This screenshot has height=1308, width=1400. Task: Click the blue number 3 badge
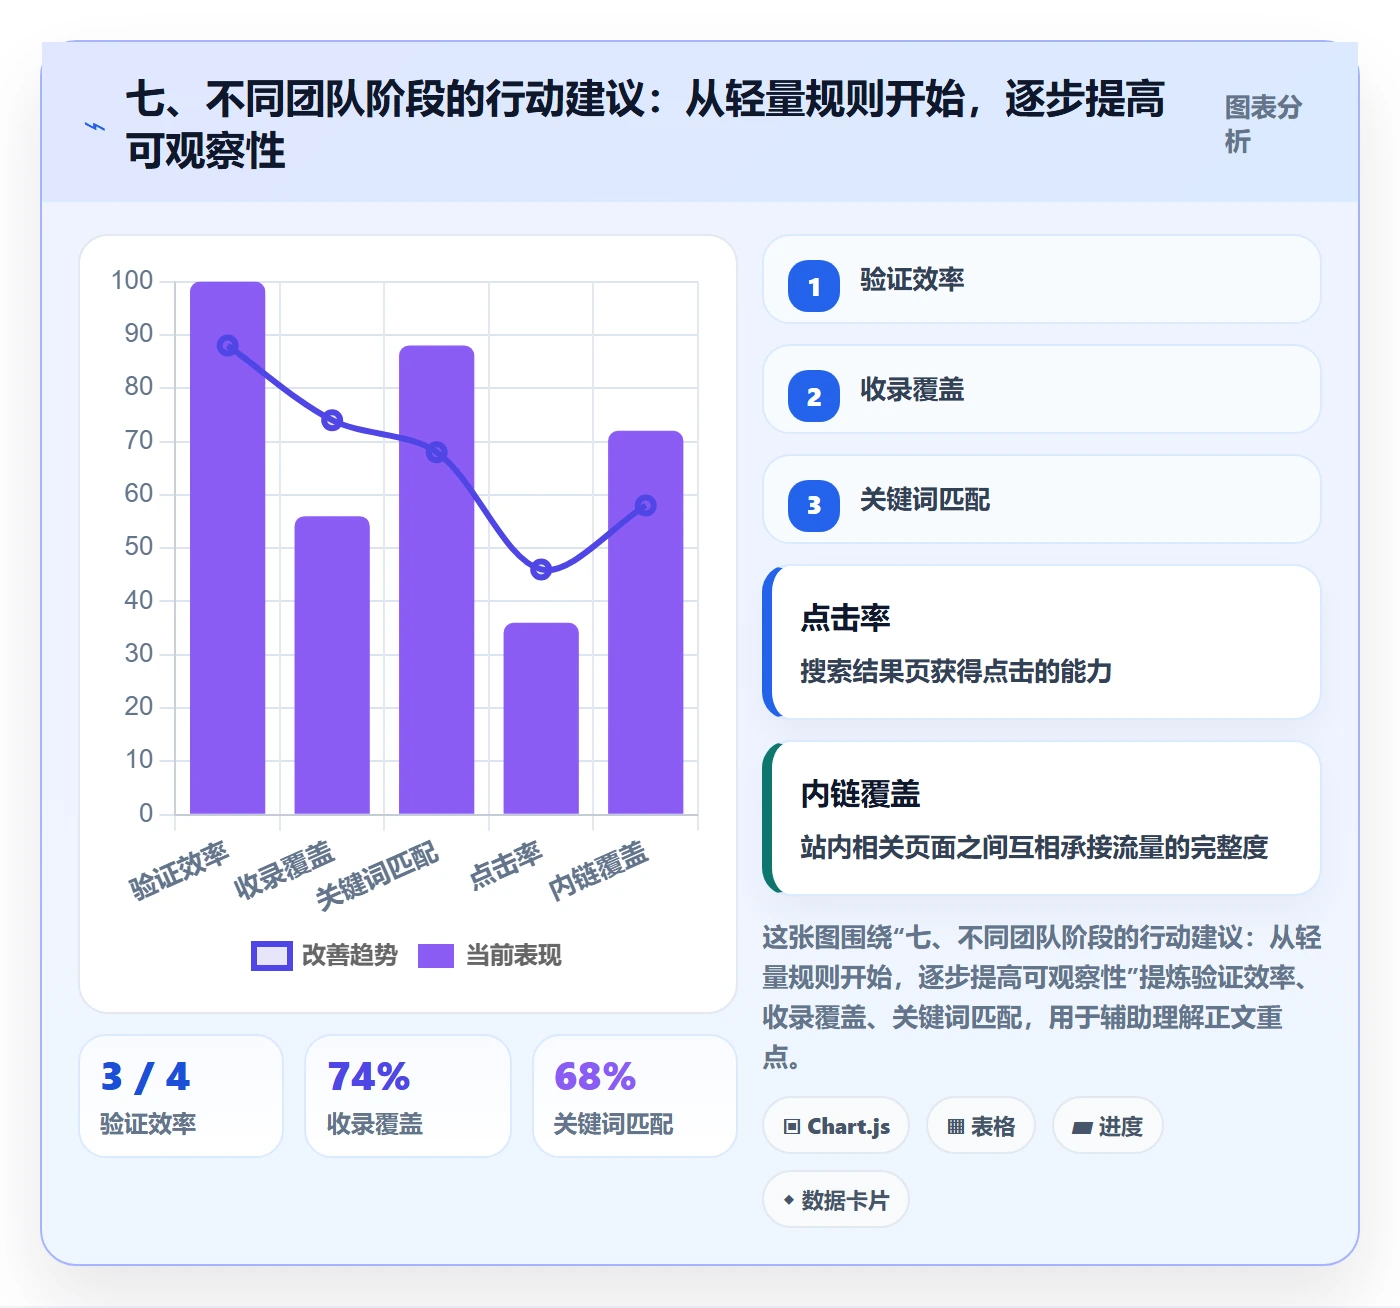[814, 506]
